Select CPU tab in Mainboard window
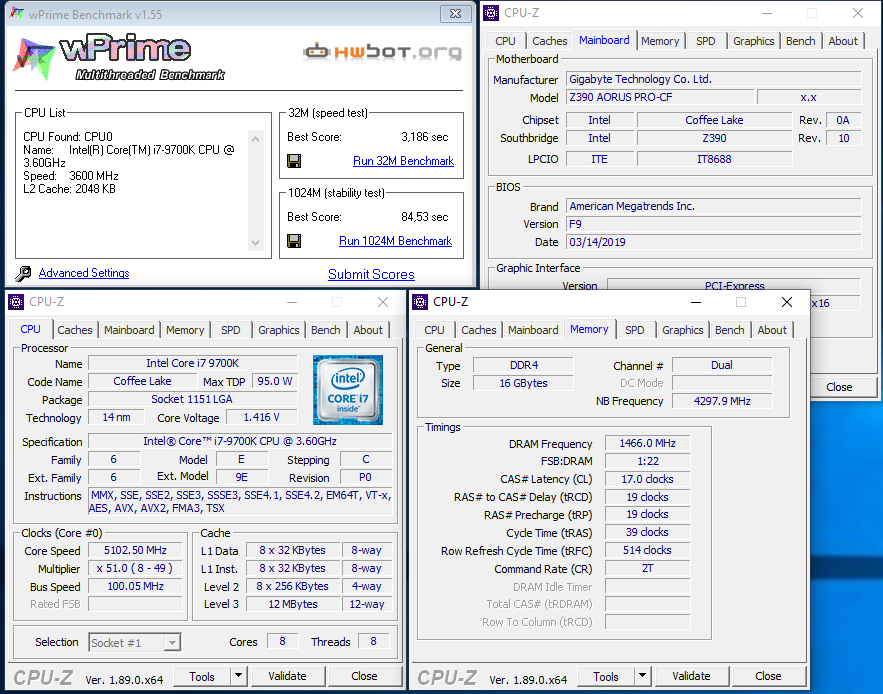This screenshot has height=694, width=883. pyautogui.click(x=506, y=41)
